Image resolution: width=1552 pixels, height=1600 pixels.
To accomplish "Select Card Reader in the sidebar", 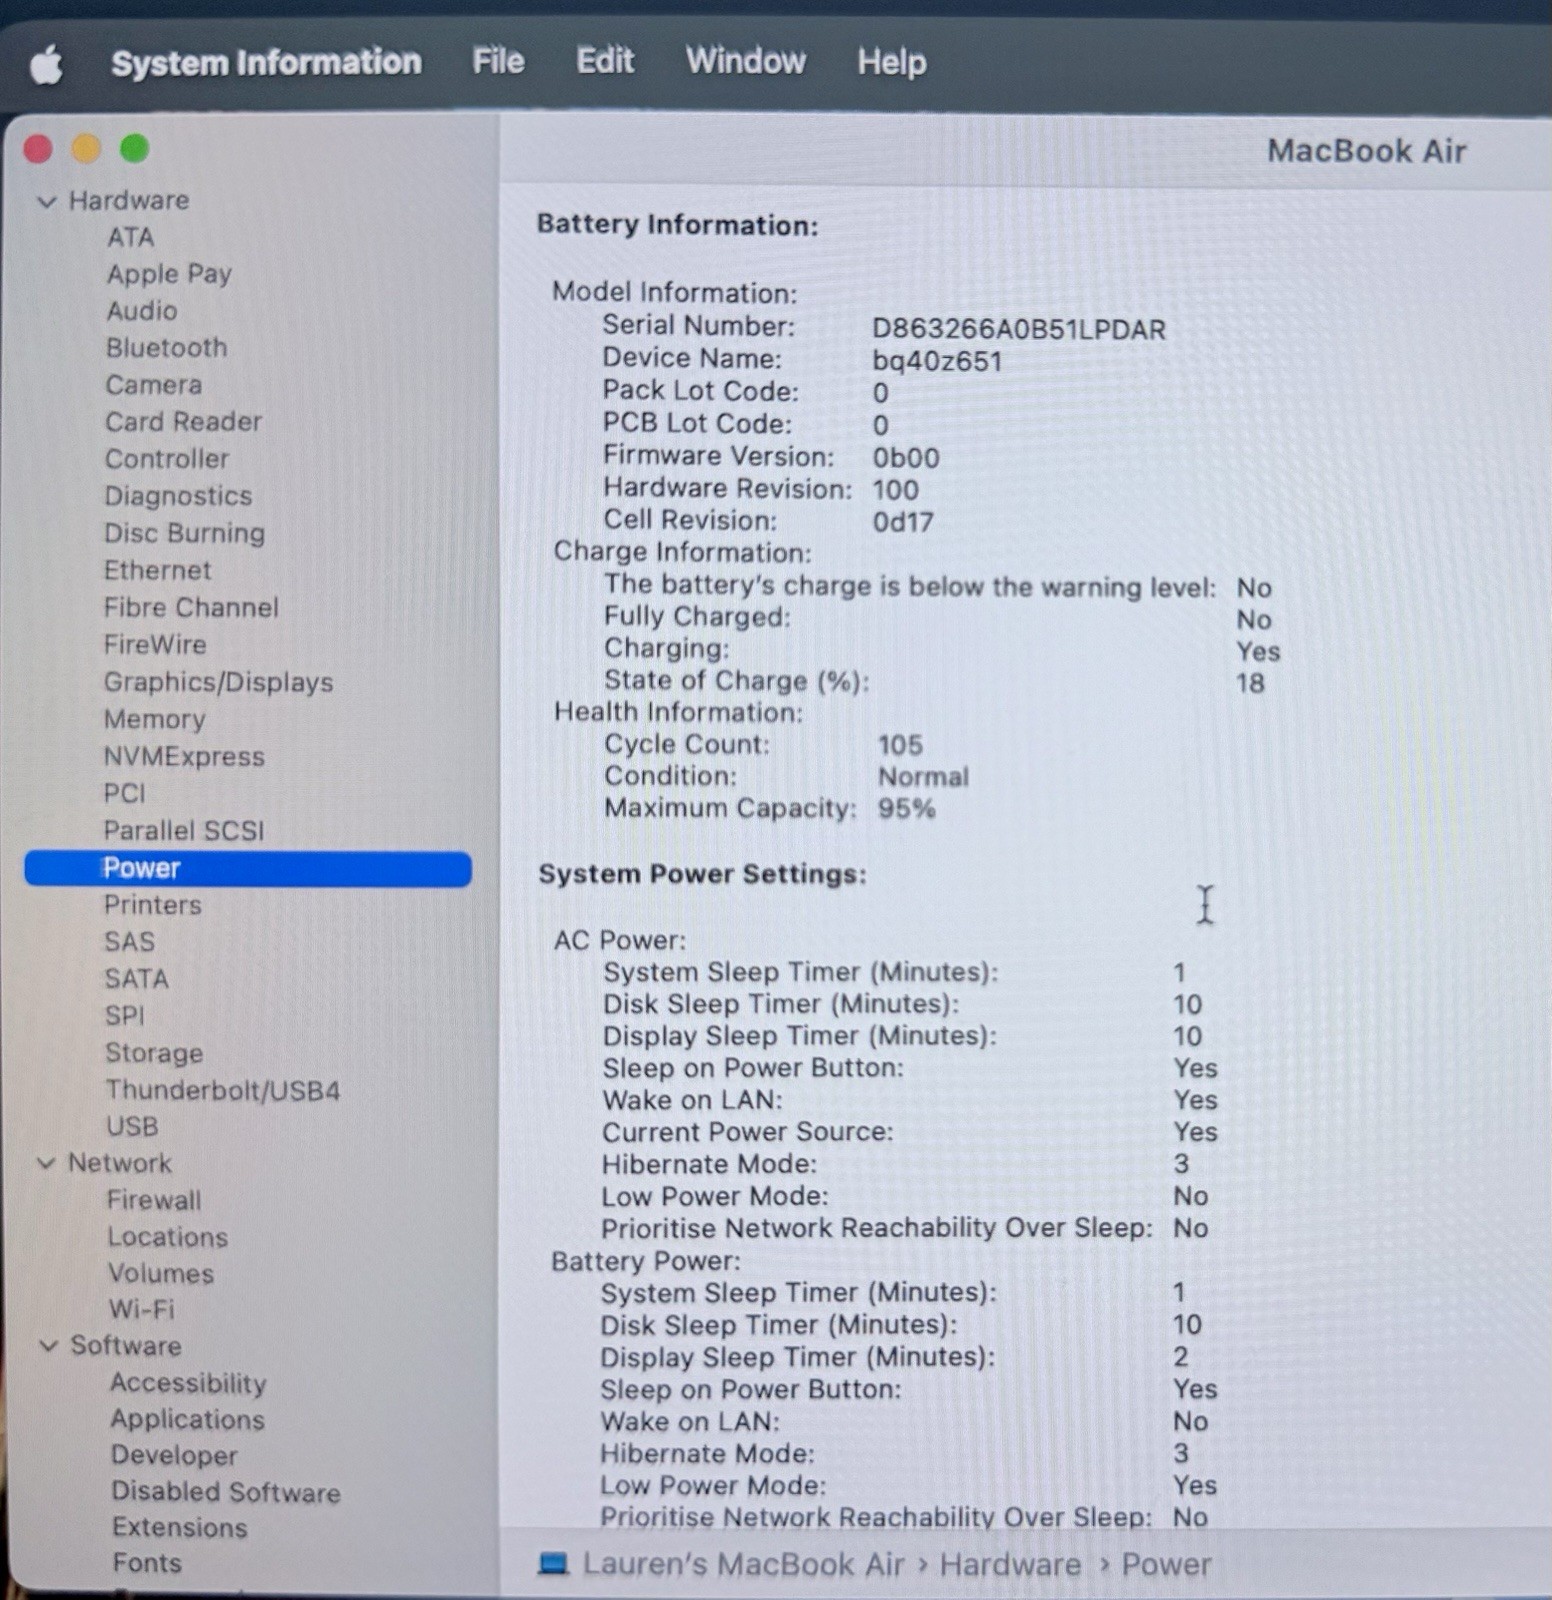I will 183,422.
